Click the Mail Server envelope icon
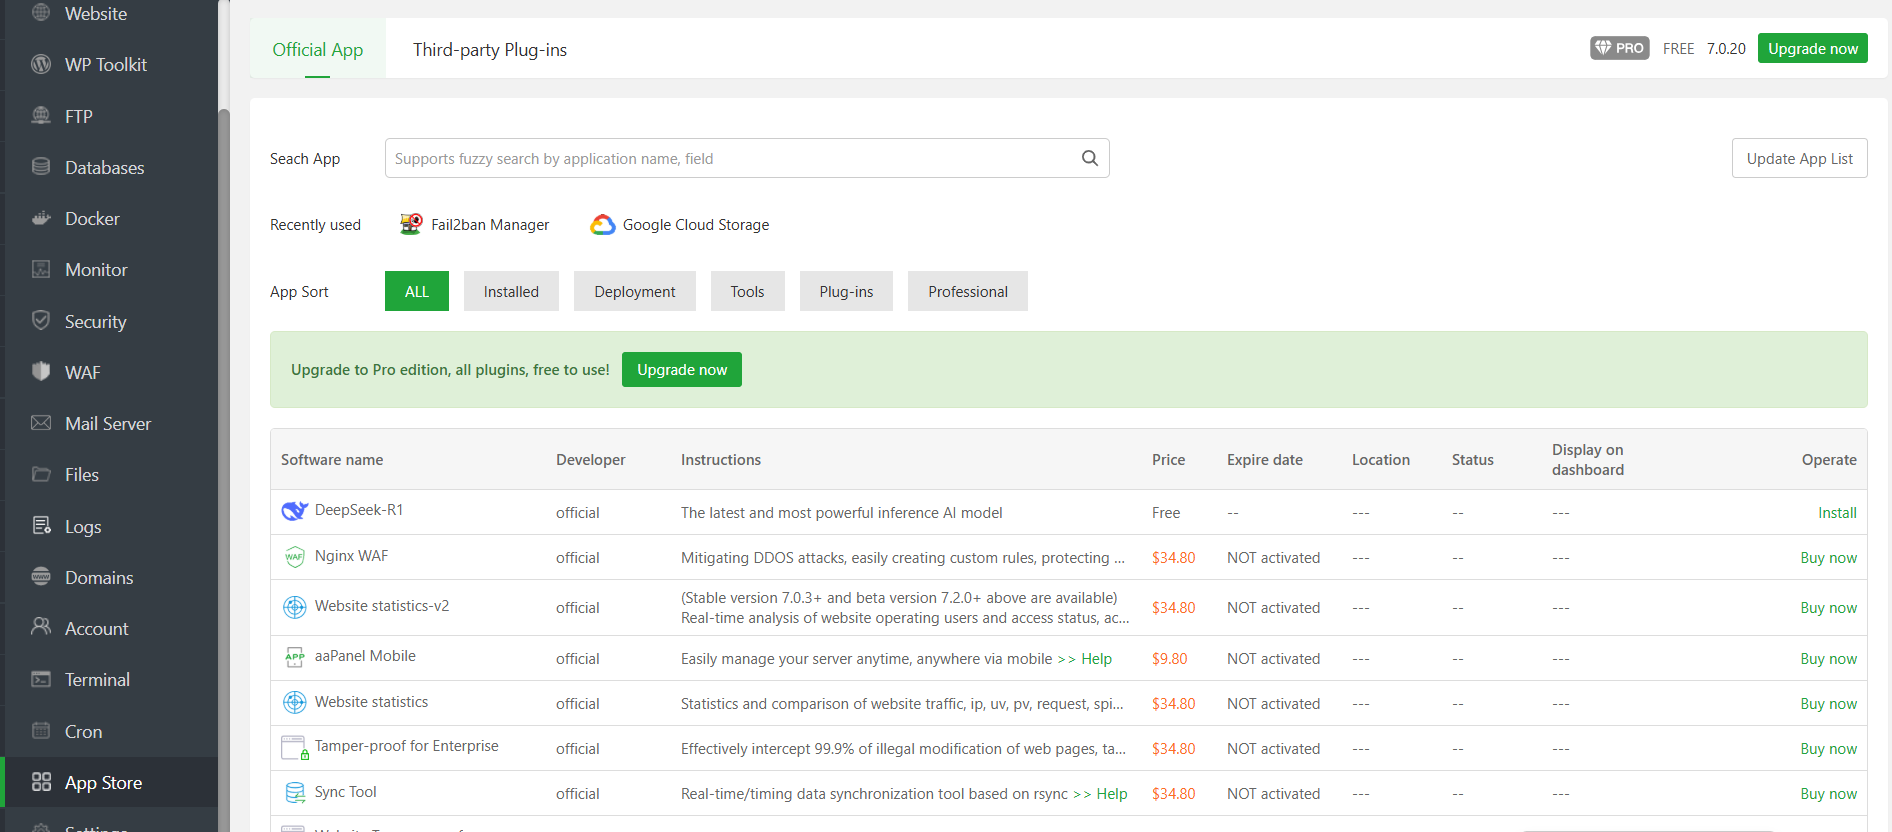1892x832 pixels. click(x=41, y=423)
